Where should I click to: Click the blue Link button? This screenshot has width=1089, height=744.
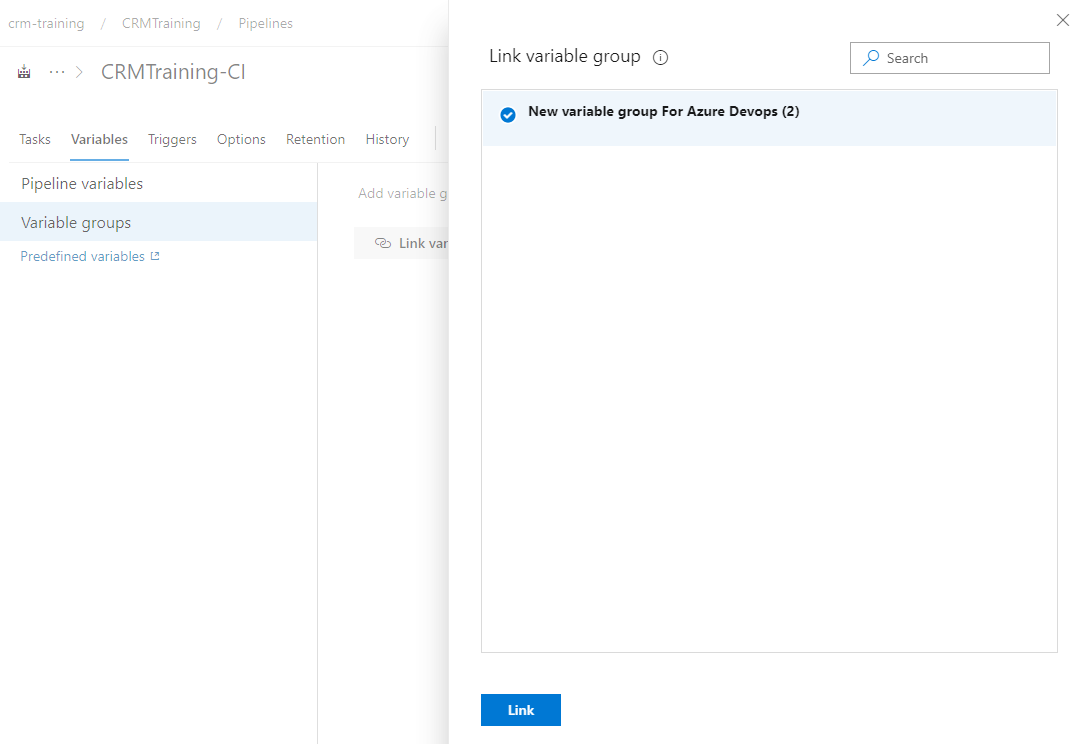pyautogui.click(x=521, y=710)
